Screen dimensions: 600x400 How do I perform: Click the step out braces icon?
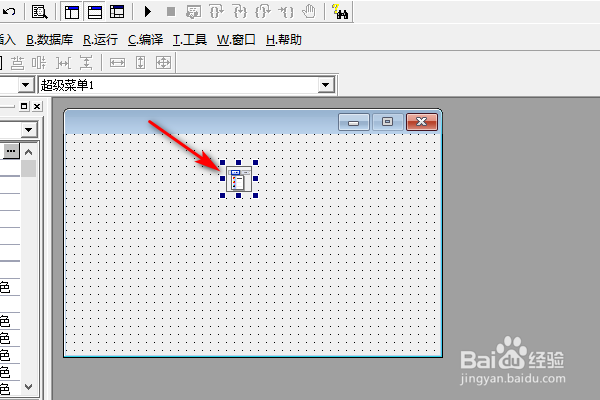coord(263,12)
